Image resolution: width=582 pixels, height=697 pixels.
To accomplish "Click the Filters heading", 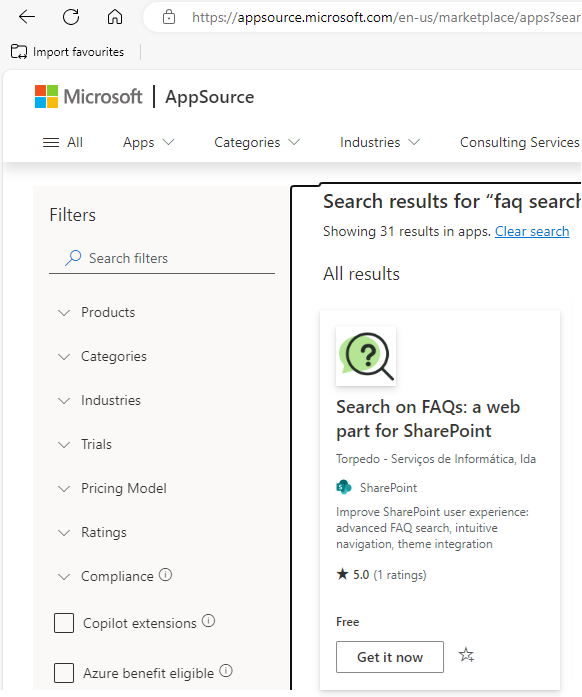I will pyautogui.click(x=72, y=215).
